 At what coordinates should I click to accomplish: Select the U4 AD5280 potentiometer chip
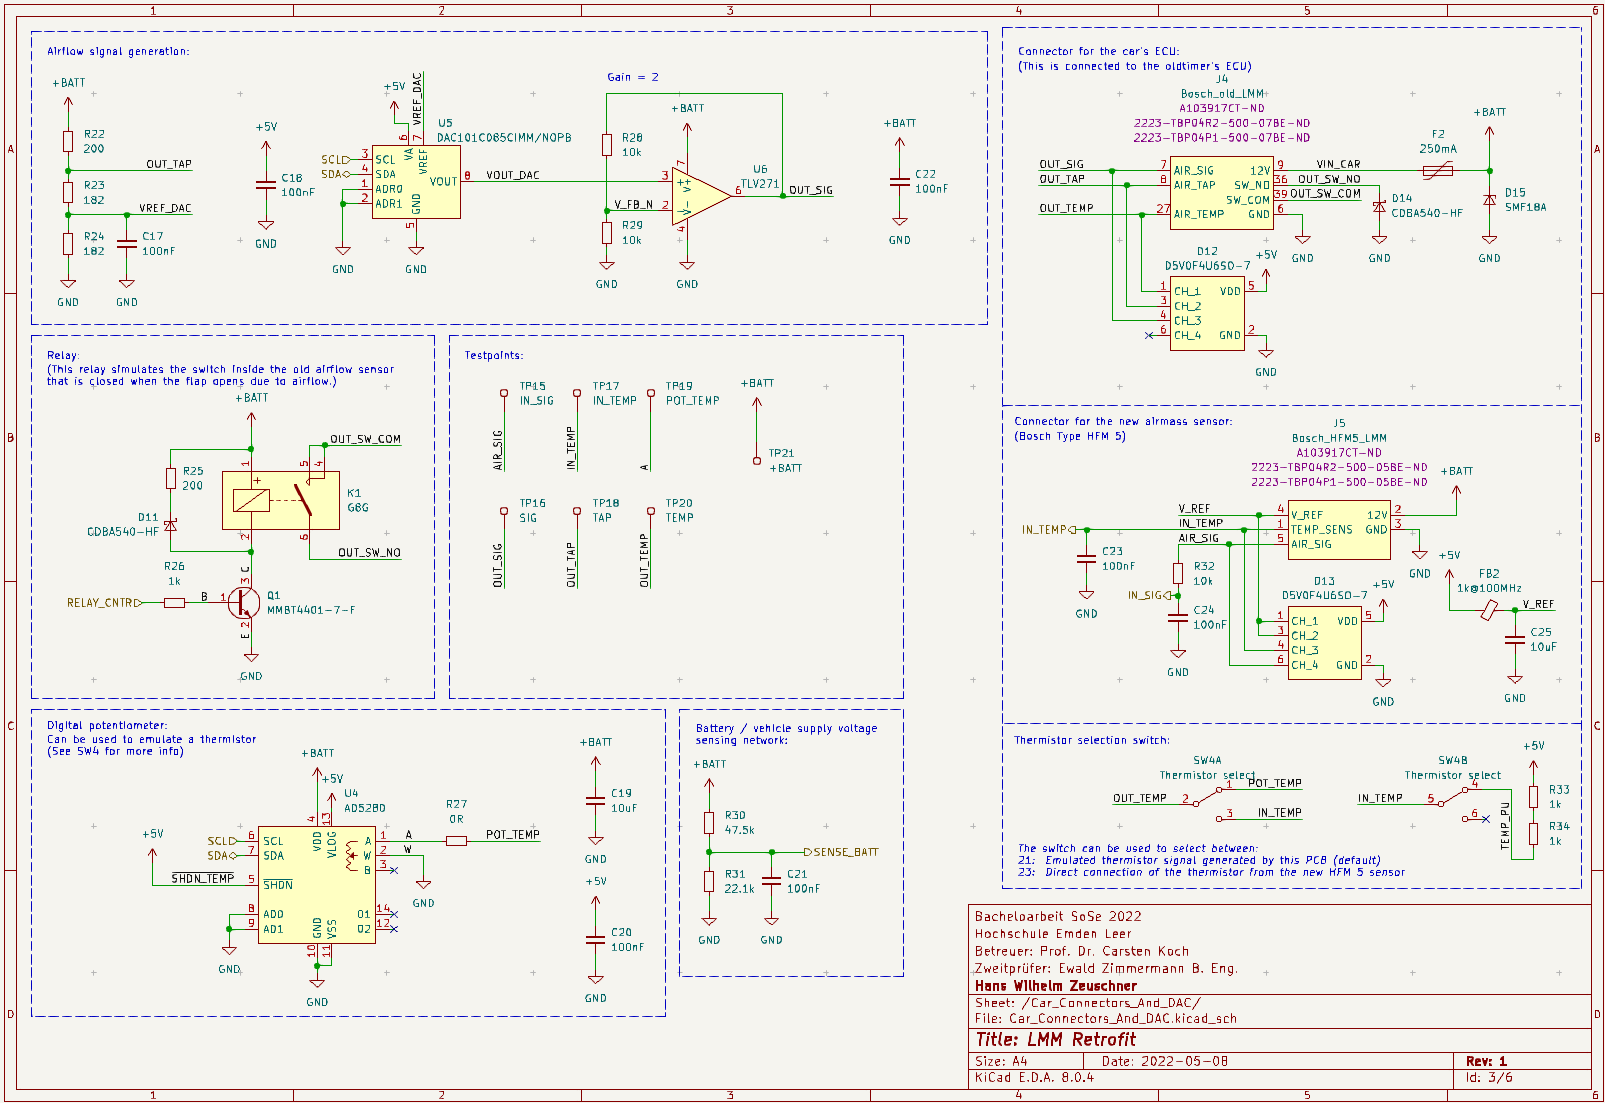(x=317, y=885)
